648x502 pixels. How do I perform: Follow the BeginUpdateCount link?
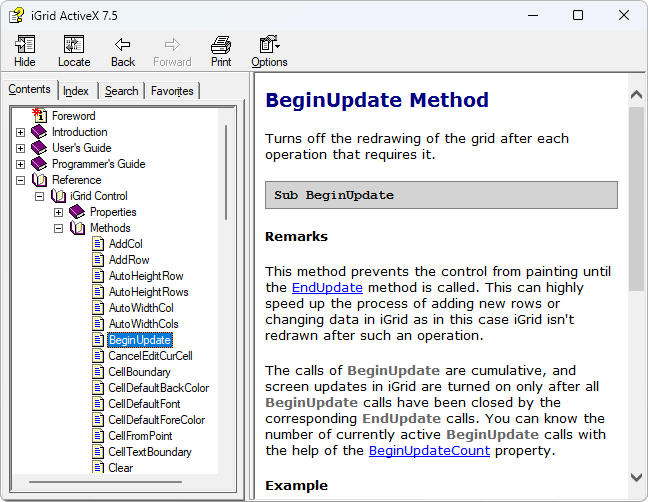429,450
